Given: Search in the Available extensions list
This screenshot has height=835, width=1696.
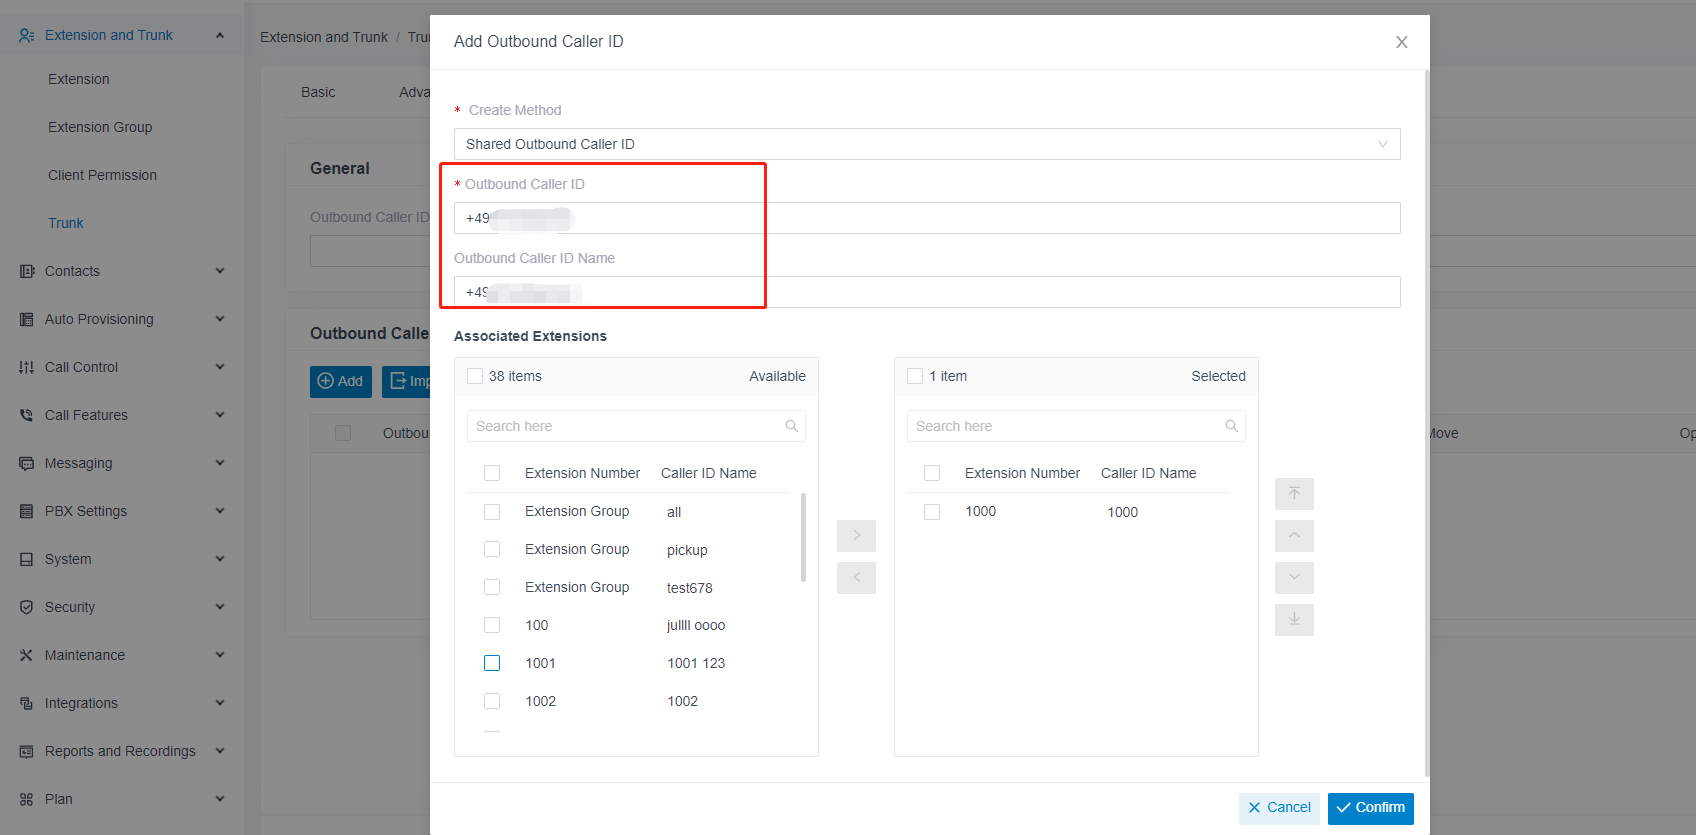Looking at the screenshot, I should [636, 426].
